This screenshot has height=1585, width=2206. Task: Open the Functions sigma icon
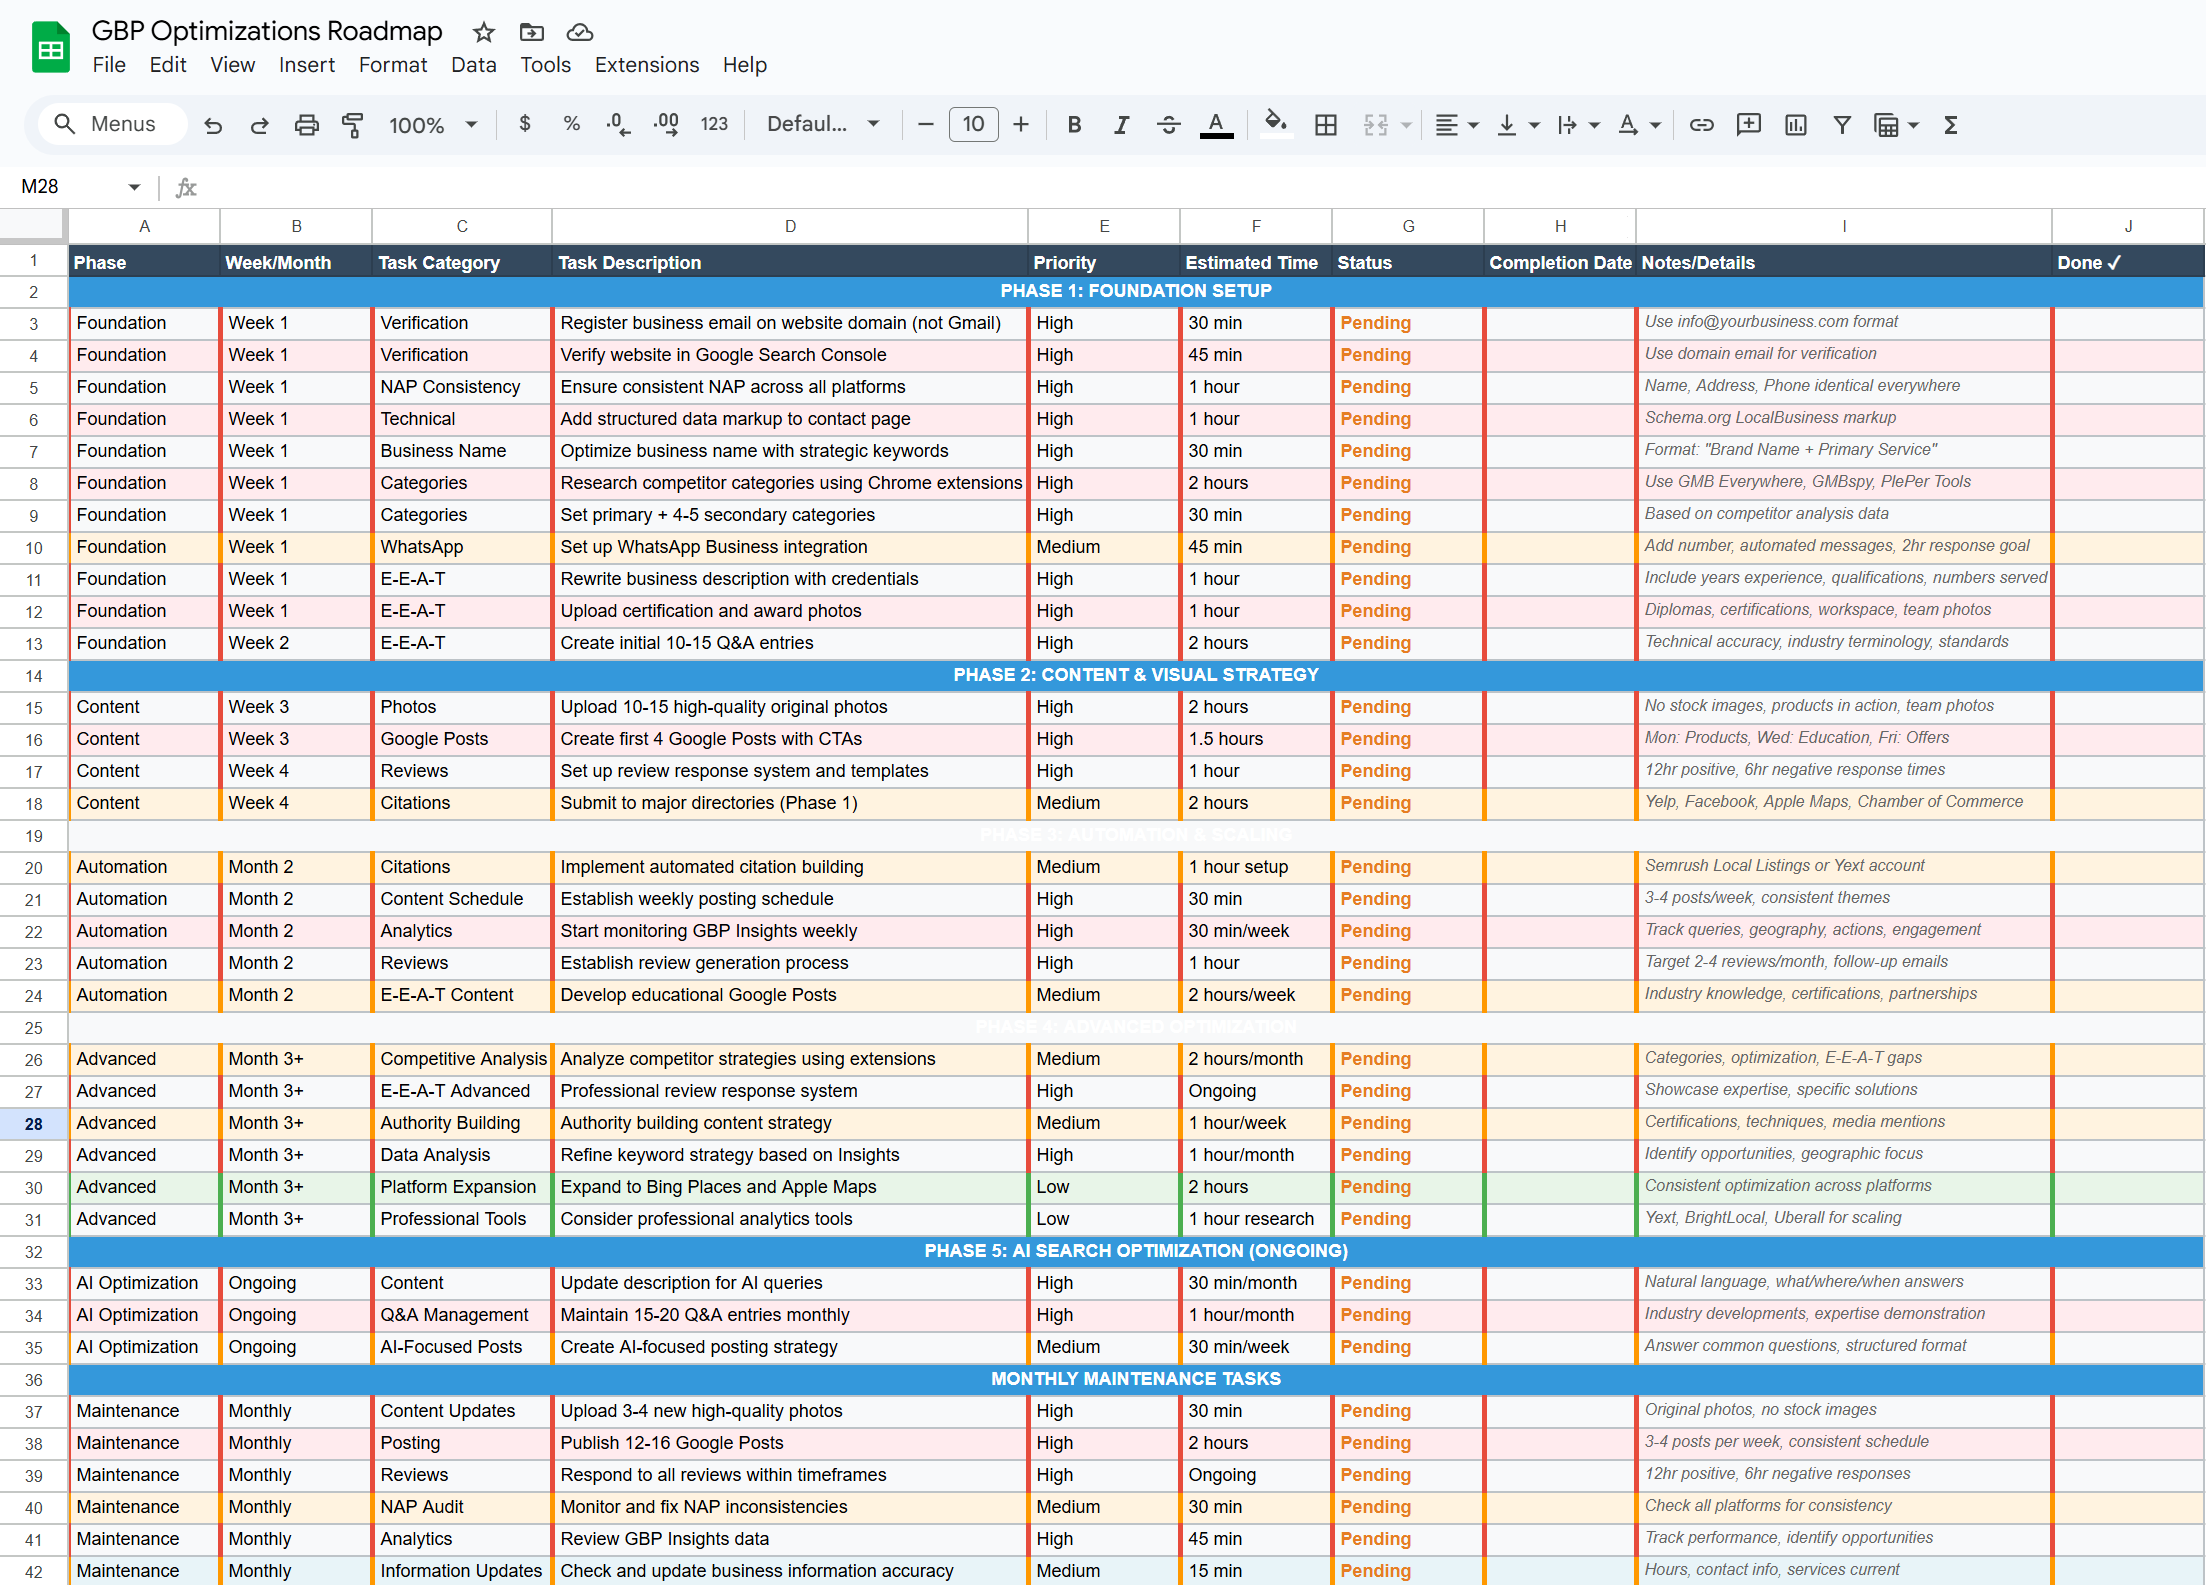click(x=1950, y=125)
